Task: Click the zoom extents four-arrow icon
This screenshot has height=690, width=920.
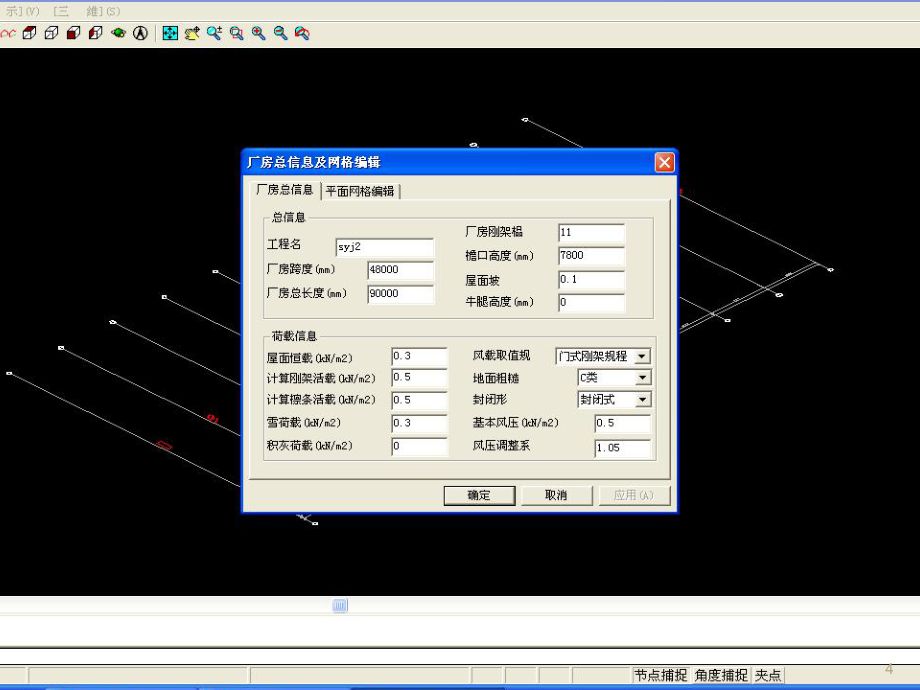Action: 169,33
